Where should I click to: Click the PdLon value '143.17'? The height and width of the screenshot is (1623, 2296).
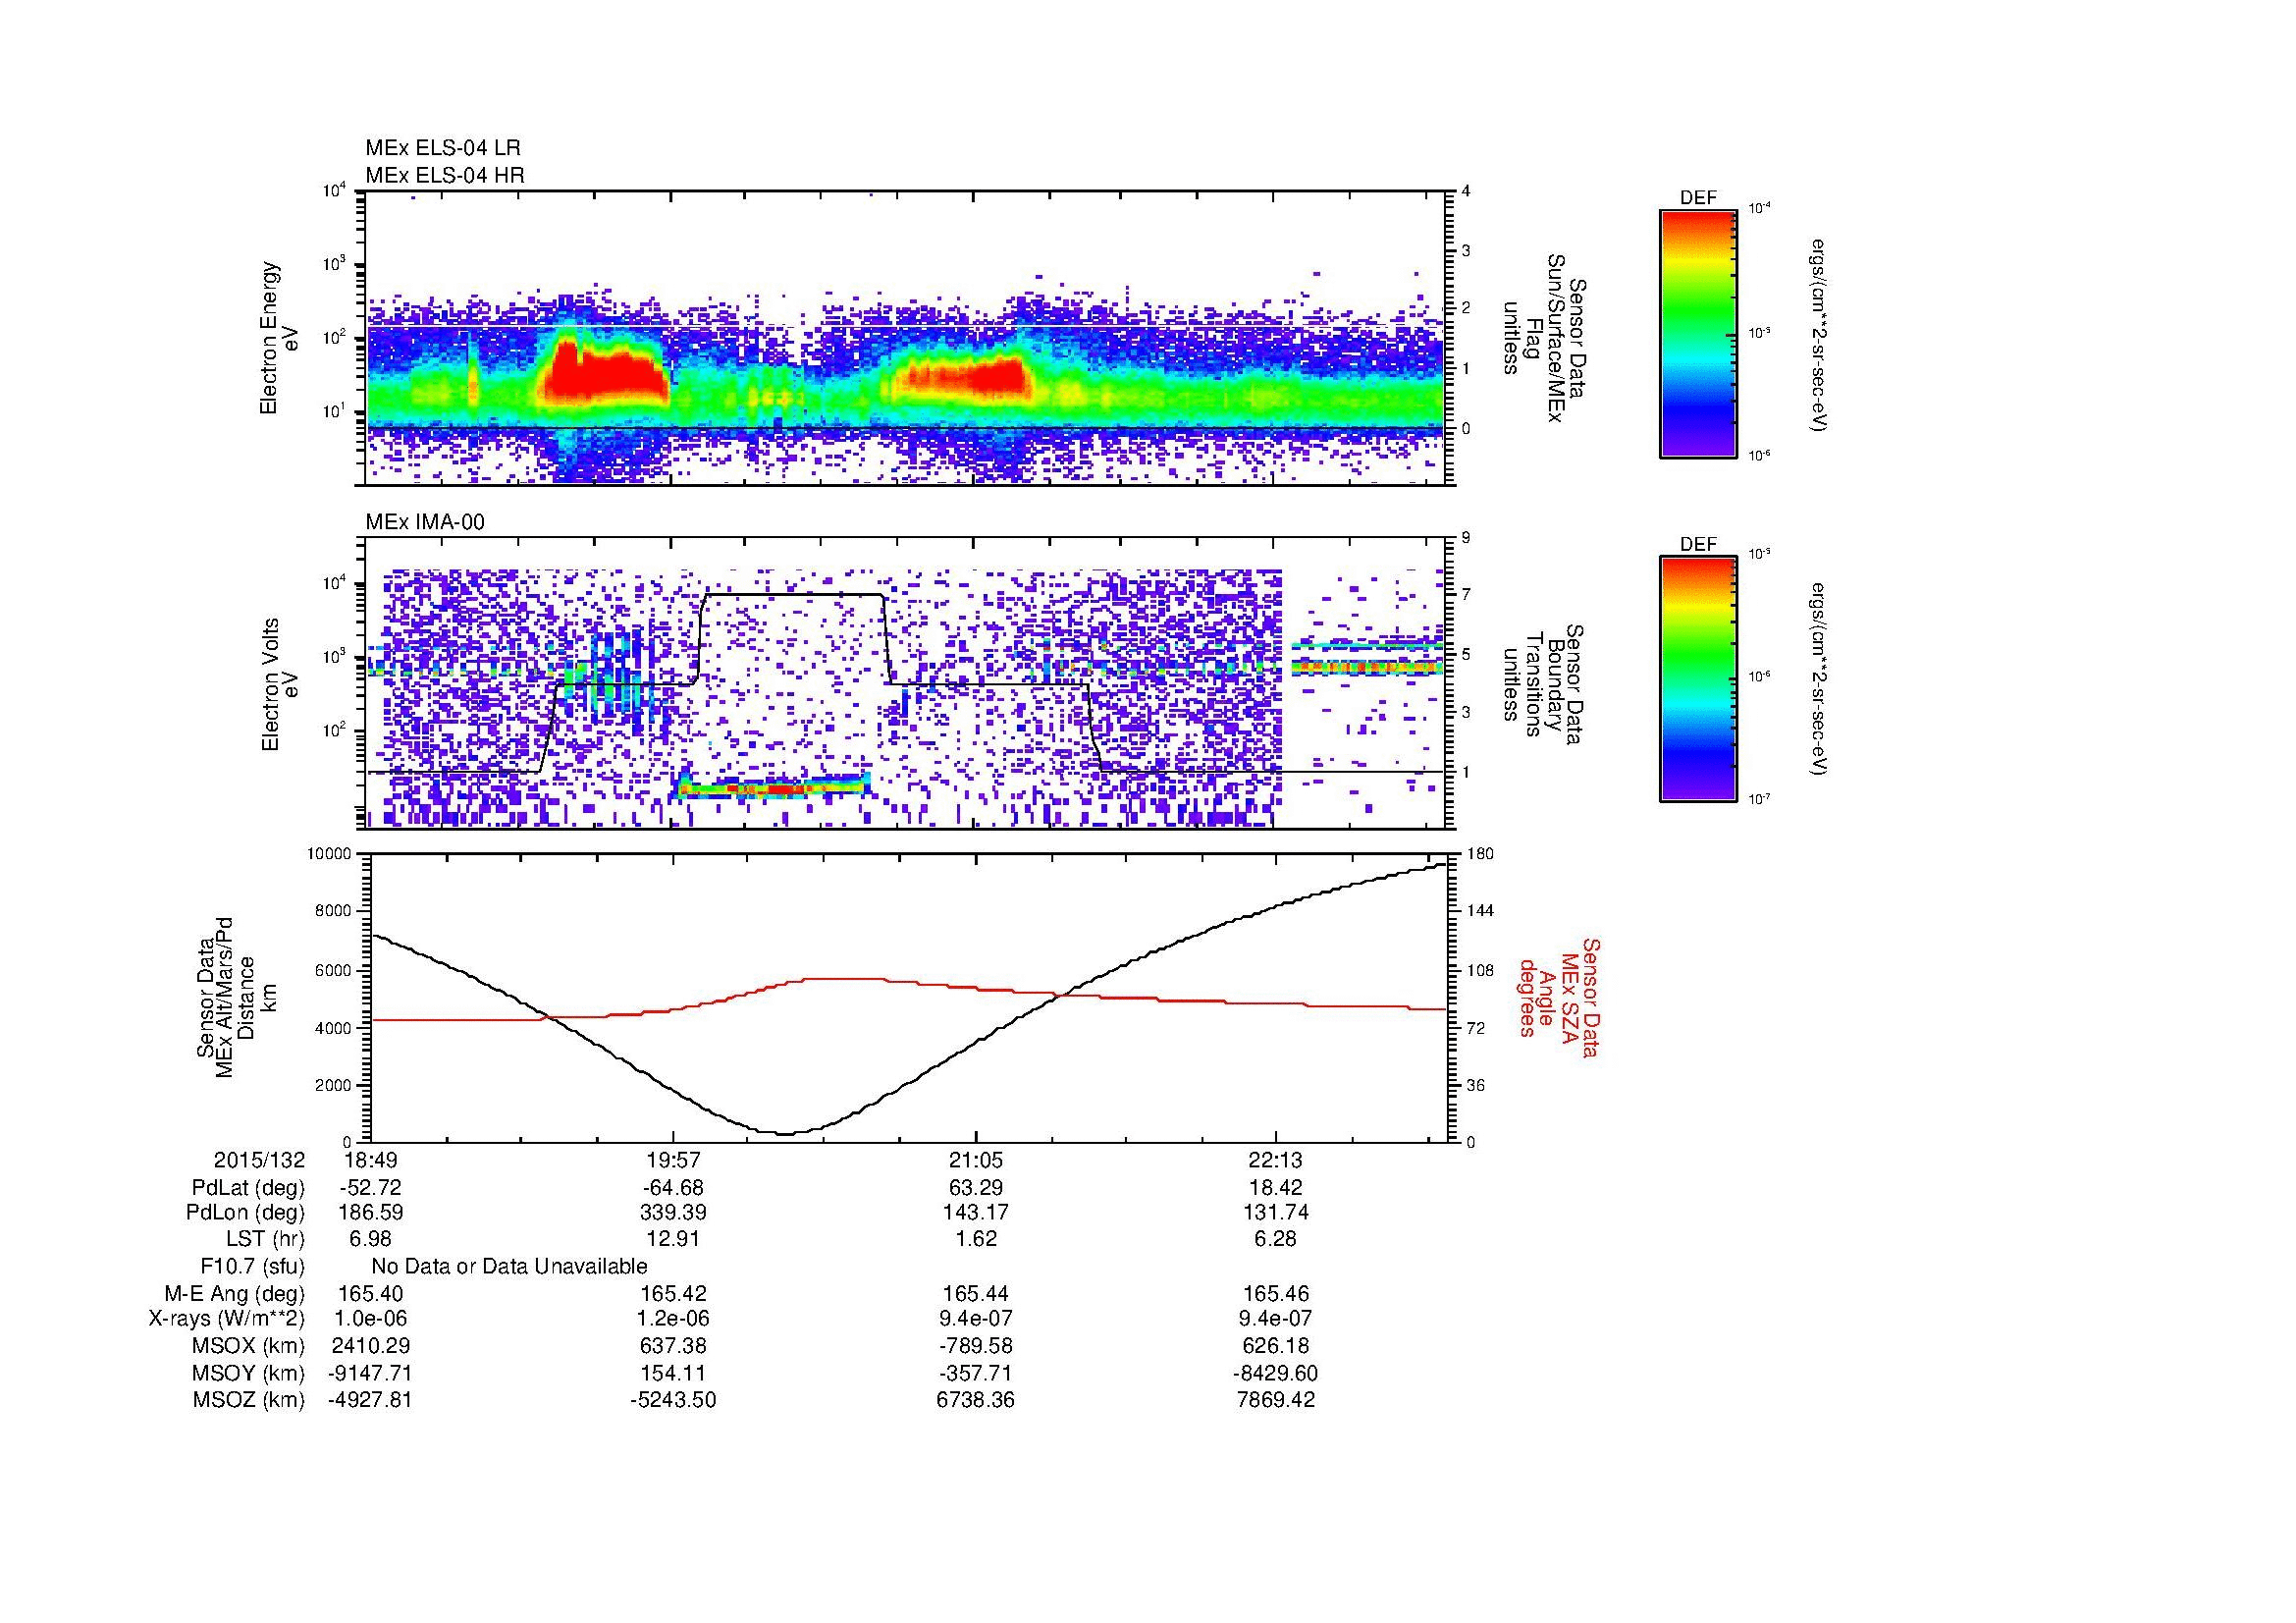coord(975,1213)
